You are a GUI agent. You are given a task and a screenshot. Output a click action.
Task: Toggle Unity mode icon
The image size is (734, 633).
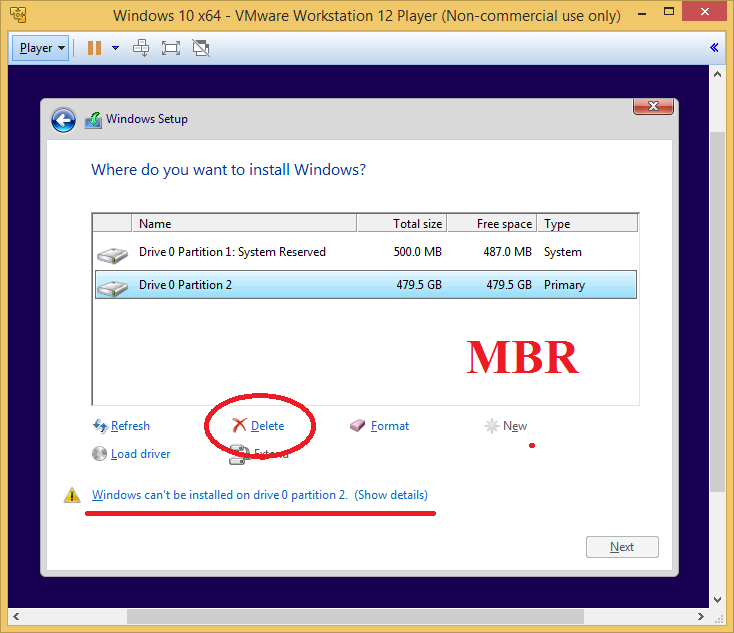pos(201,48)
